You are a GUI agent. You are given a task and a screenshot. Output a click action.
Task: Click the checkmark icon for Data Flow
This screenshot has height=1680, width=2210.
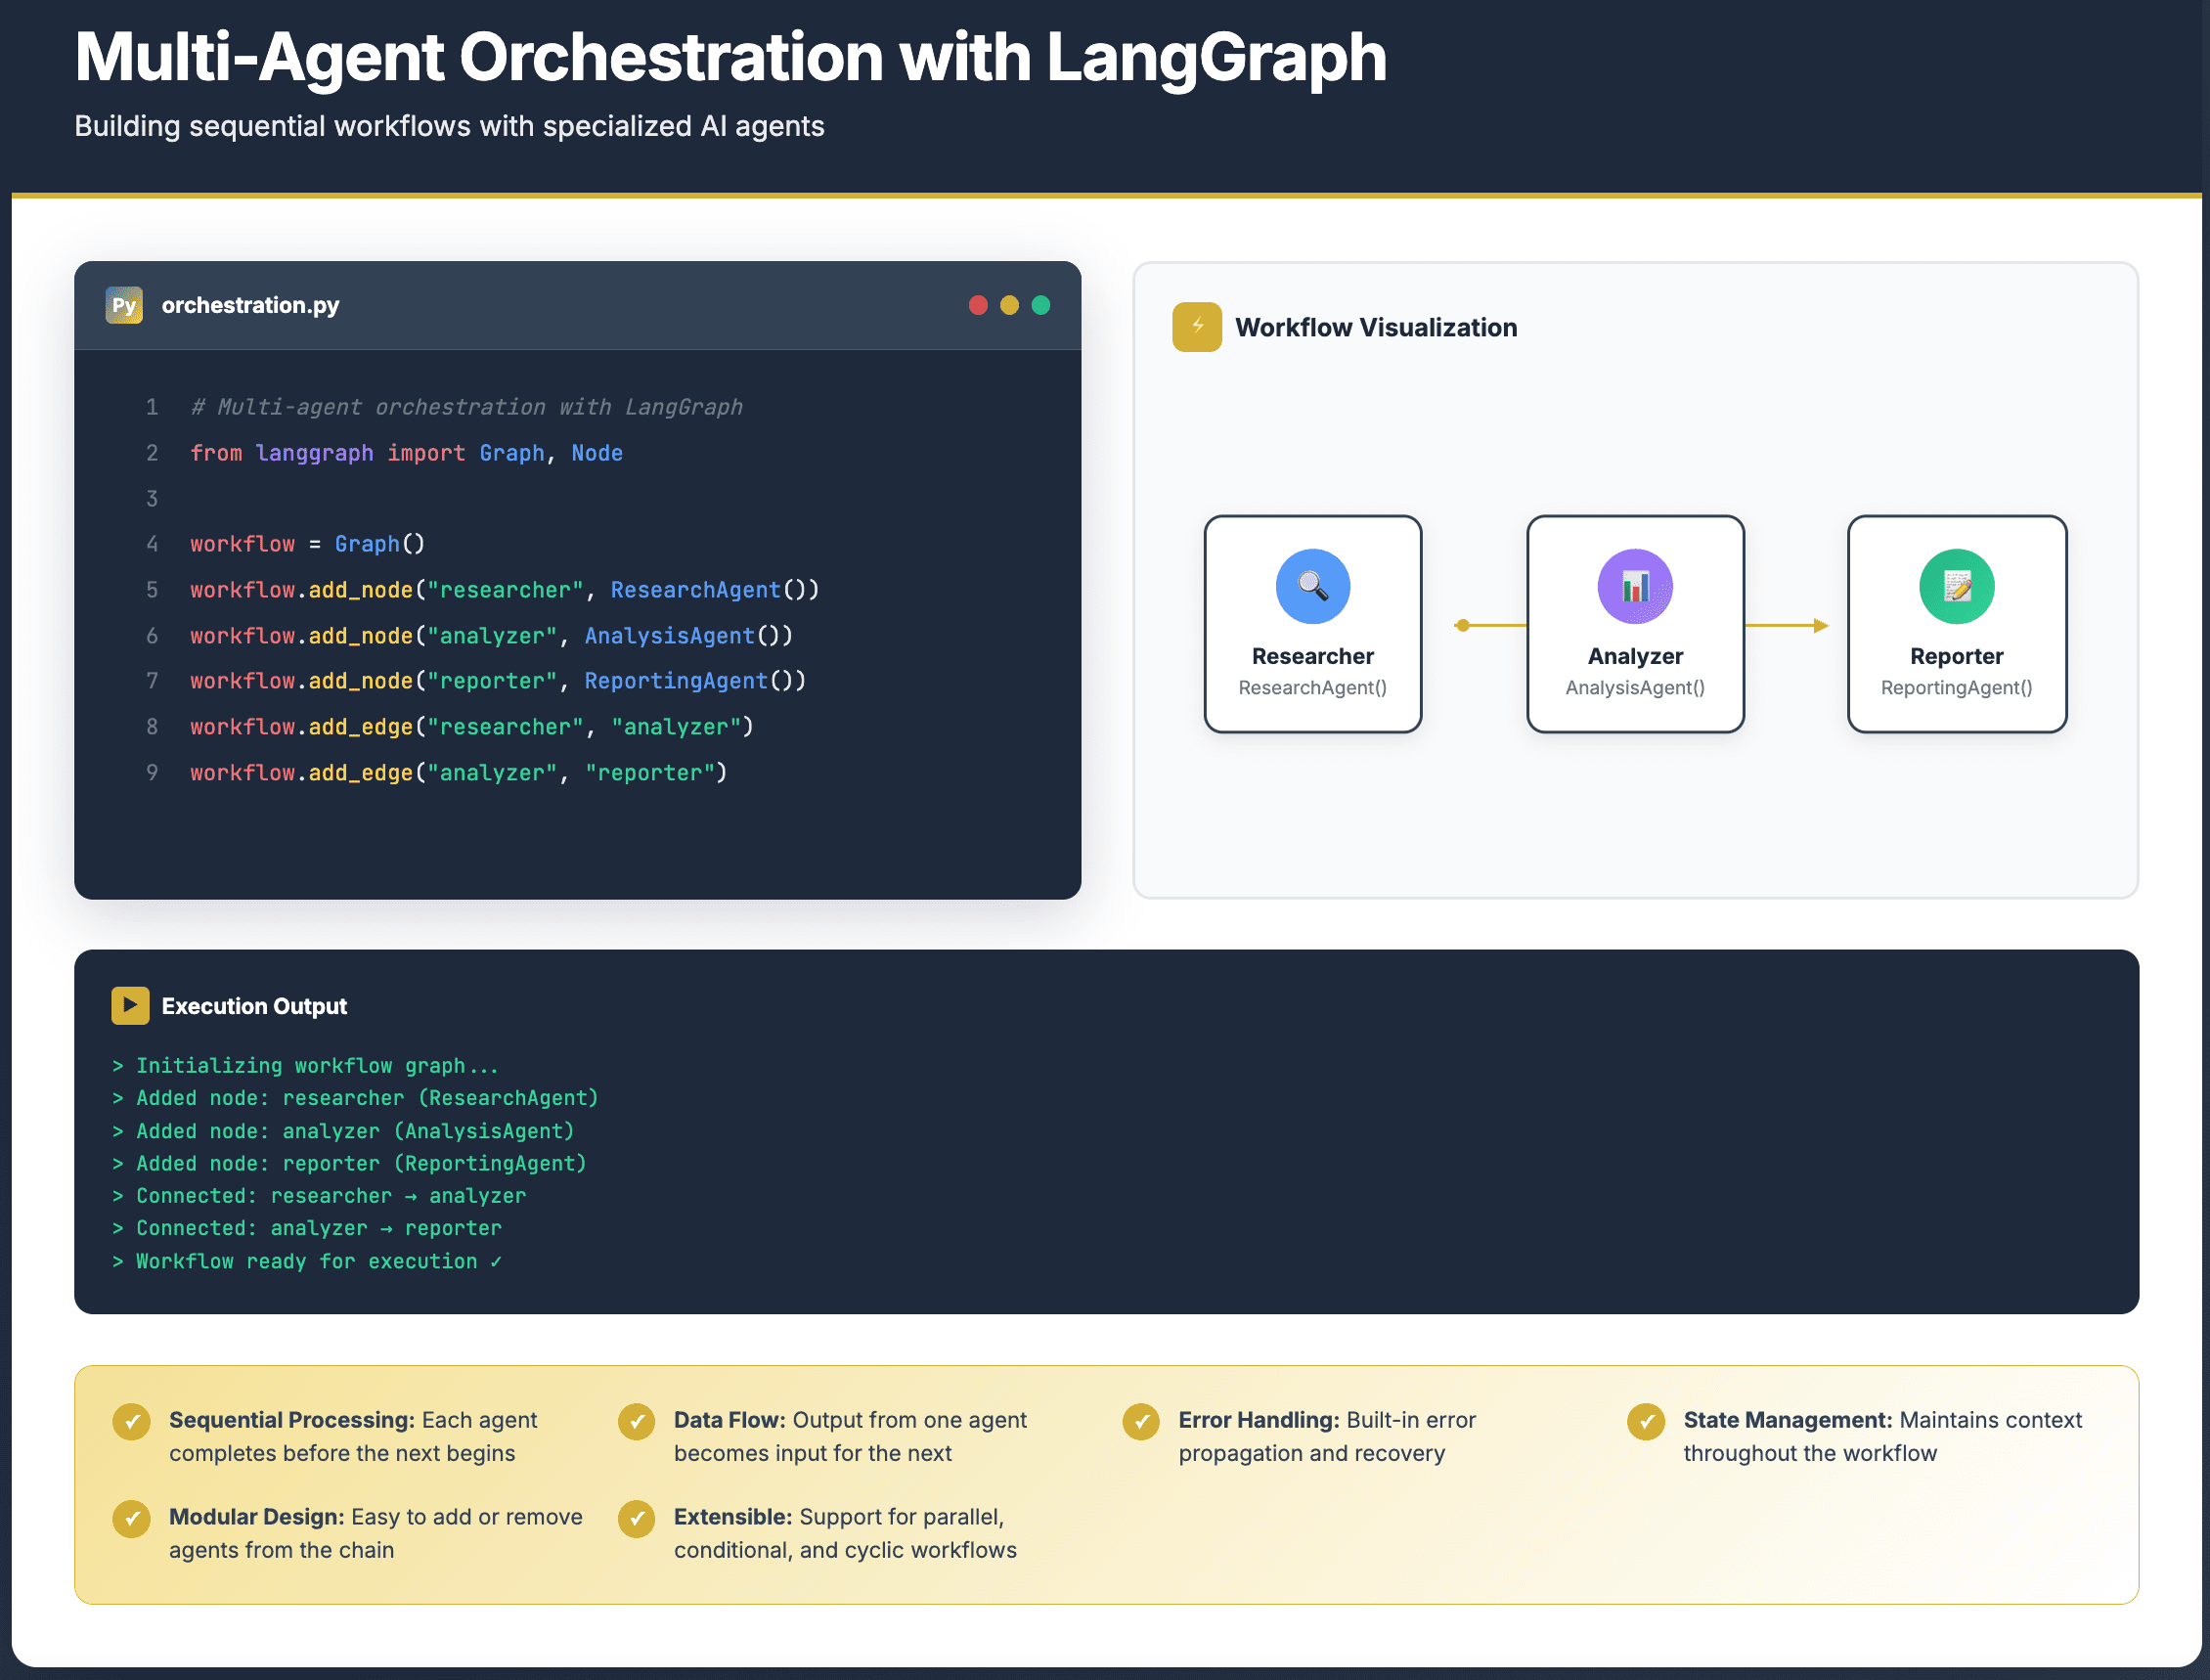click(x=636, y=1421)
